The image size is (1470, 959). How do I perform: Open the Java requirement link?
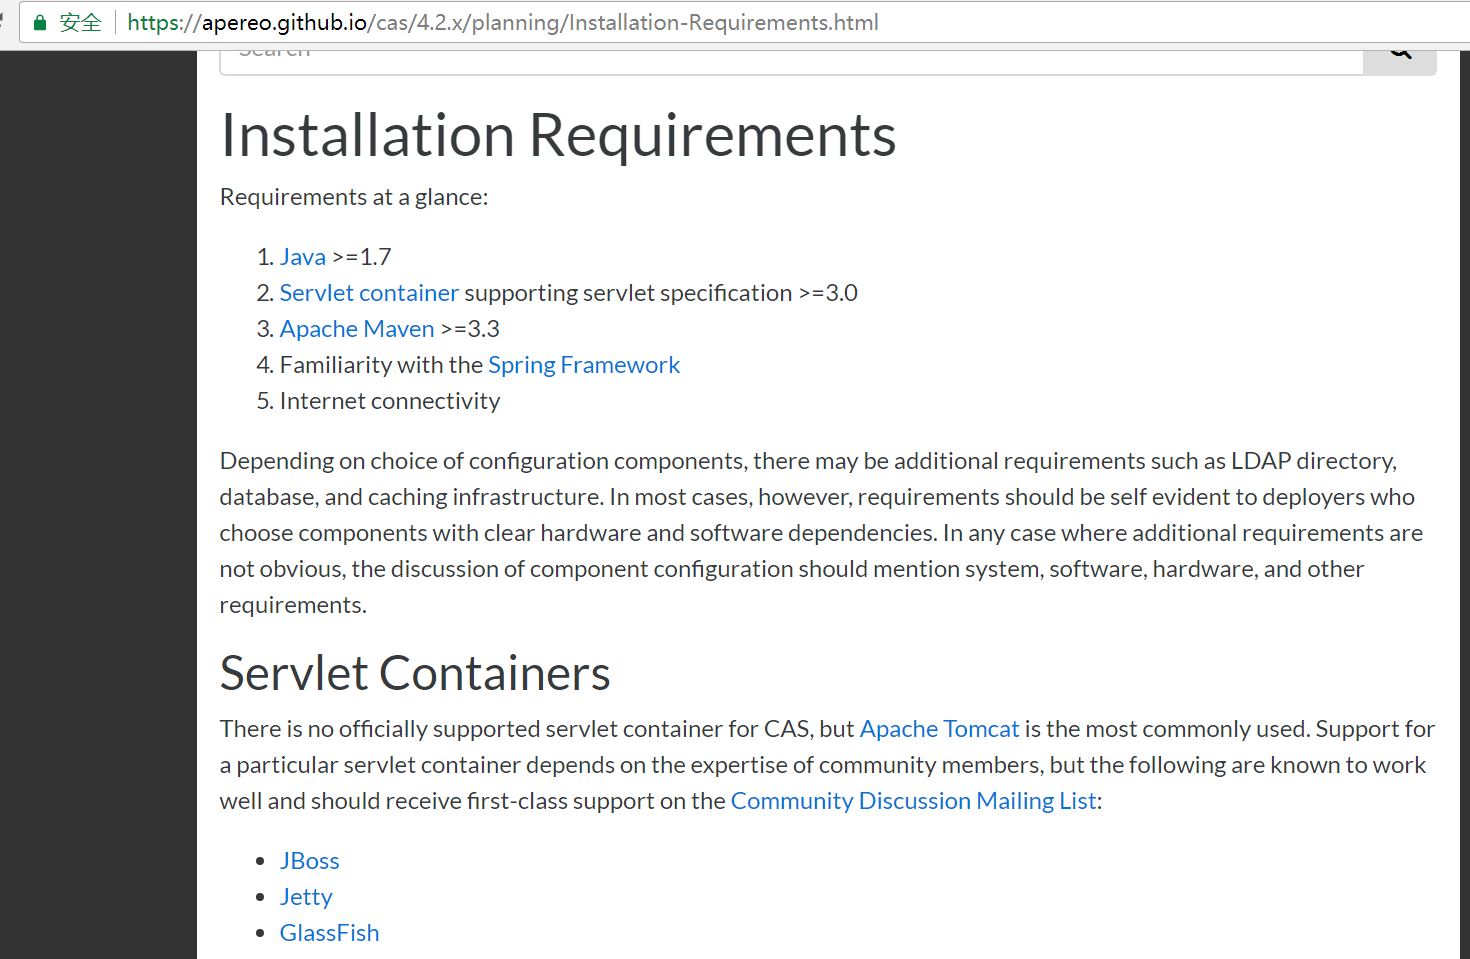click(302, 257)
